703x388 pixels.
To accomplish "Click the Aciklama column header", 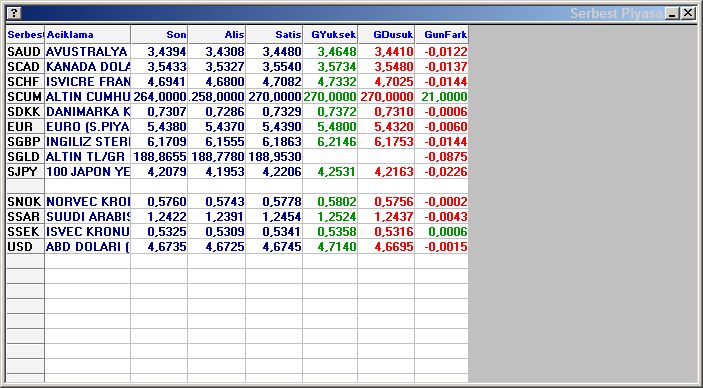I will pyautogui.click(x=87, y=35).
